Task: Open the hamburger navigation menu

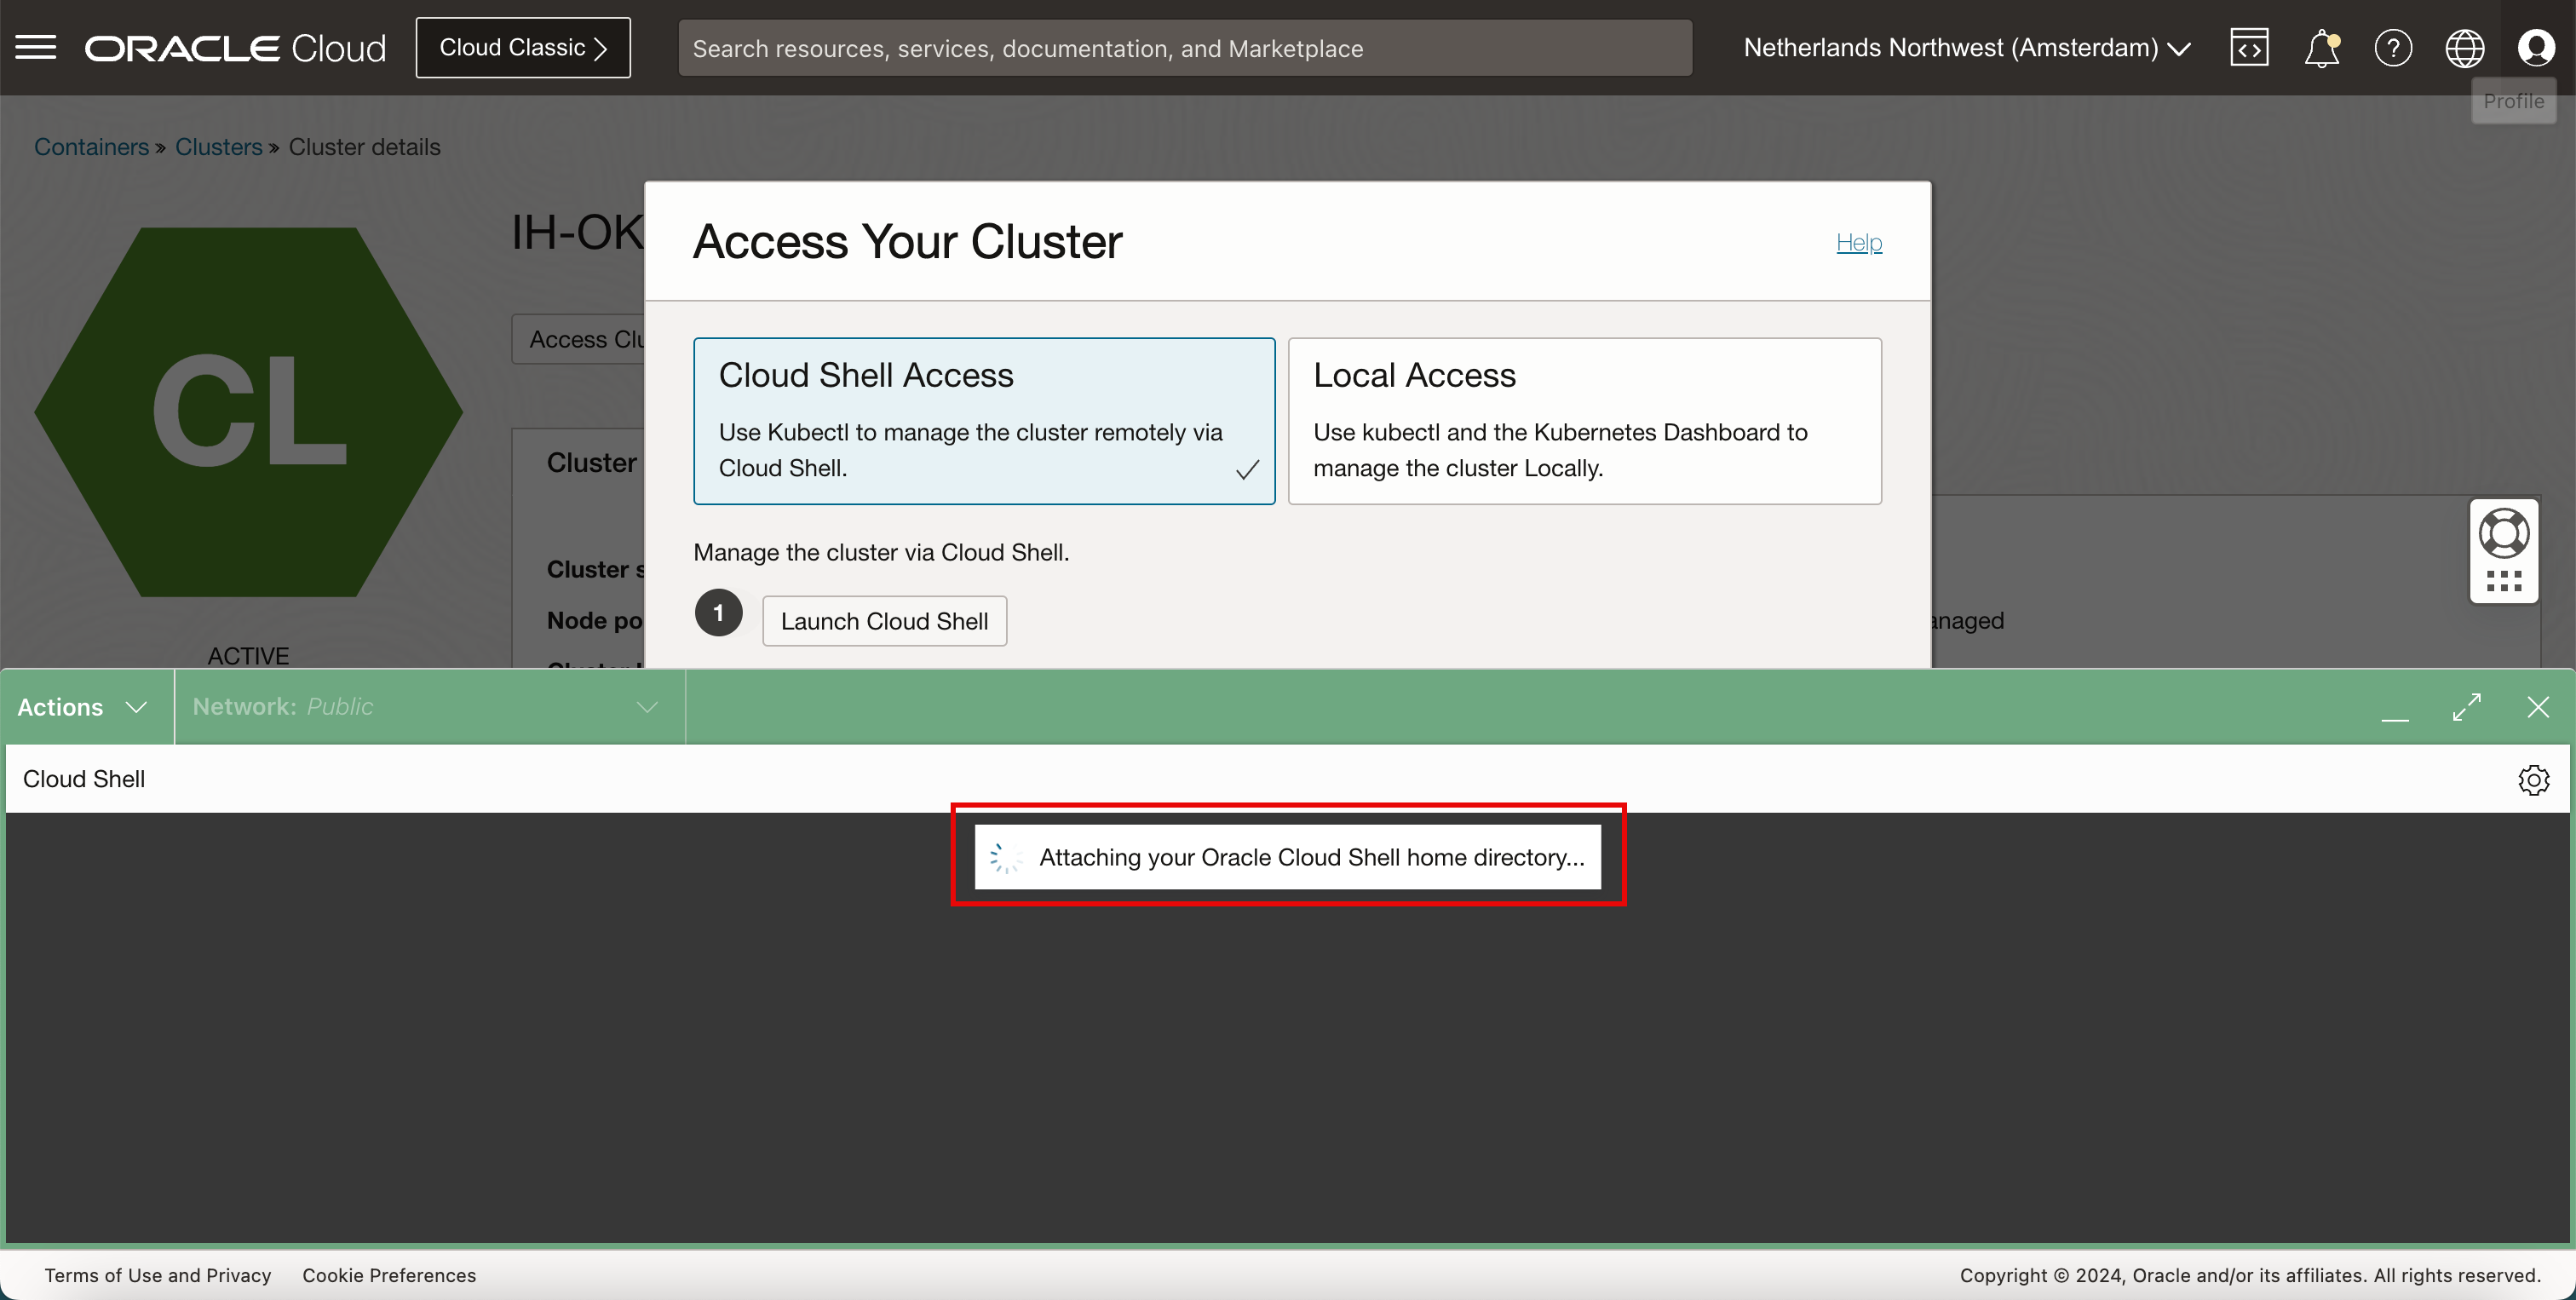Action: tap(36, 47)
